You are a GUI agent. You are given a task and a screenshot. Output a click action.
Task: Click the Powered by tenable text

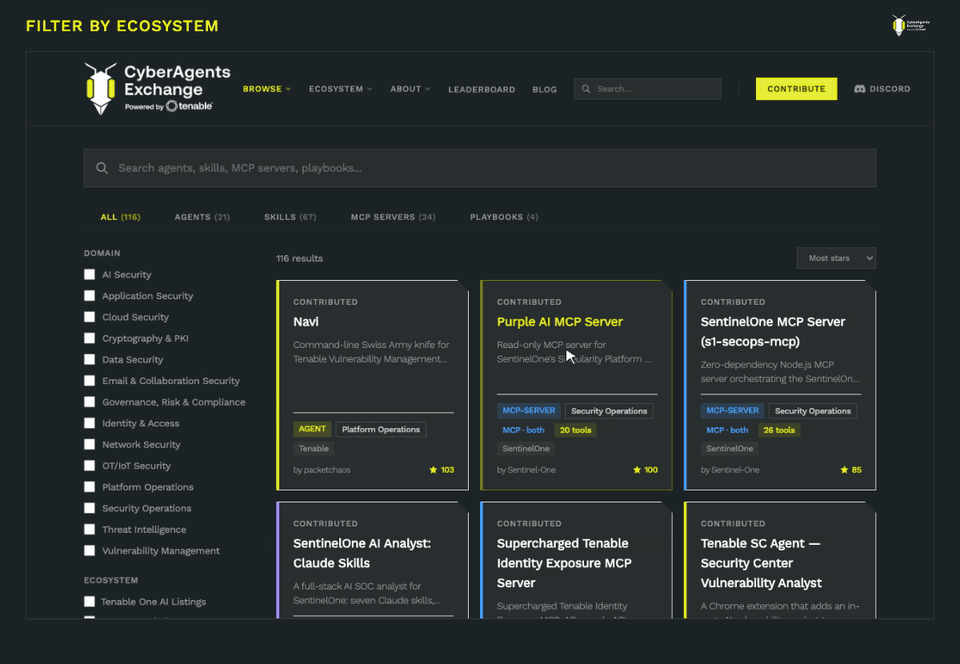click(x=168, y=106)
